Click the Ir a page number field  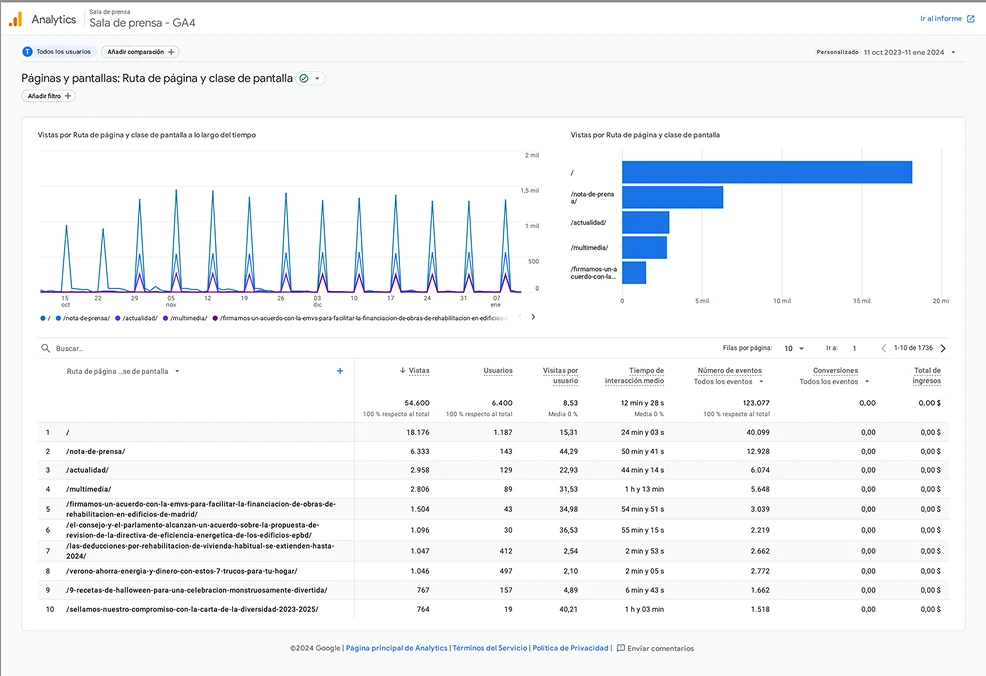click(854, 348)
